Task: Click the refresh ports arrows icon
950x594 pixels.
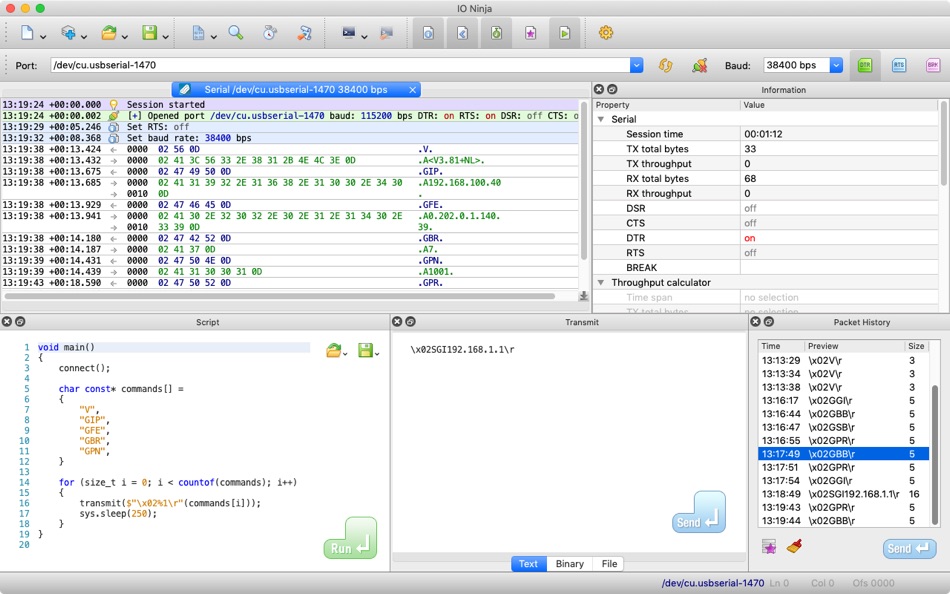Action: coord(665,65)
